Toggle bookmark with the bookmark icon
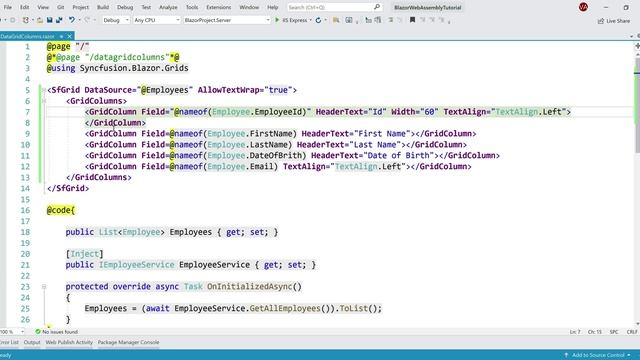640x360 pixels. 412,20
